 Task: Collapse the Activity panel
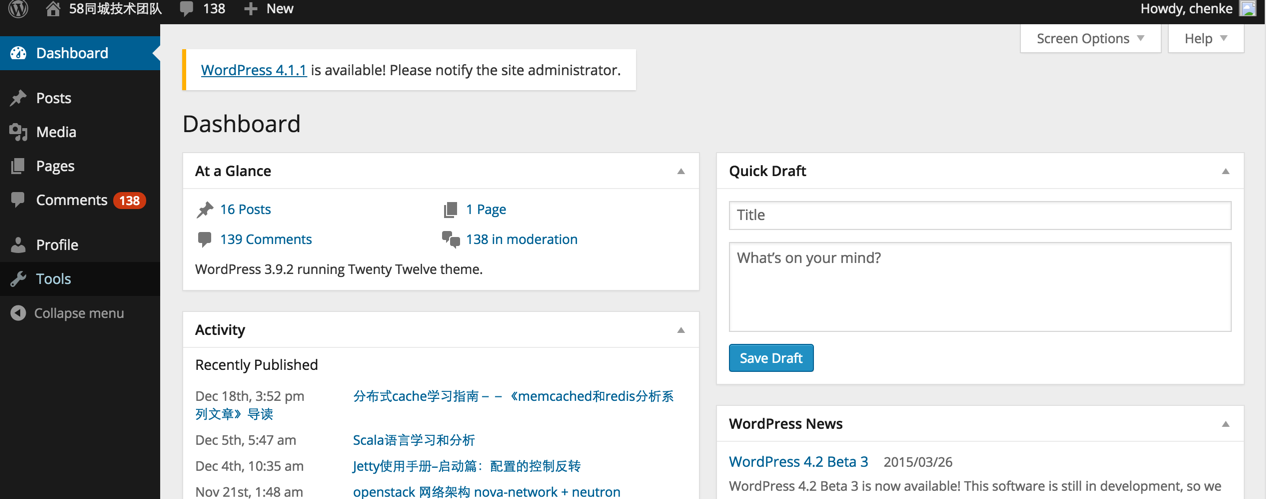click(x=681, y=330)
